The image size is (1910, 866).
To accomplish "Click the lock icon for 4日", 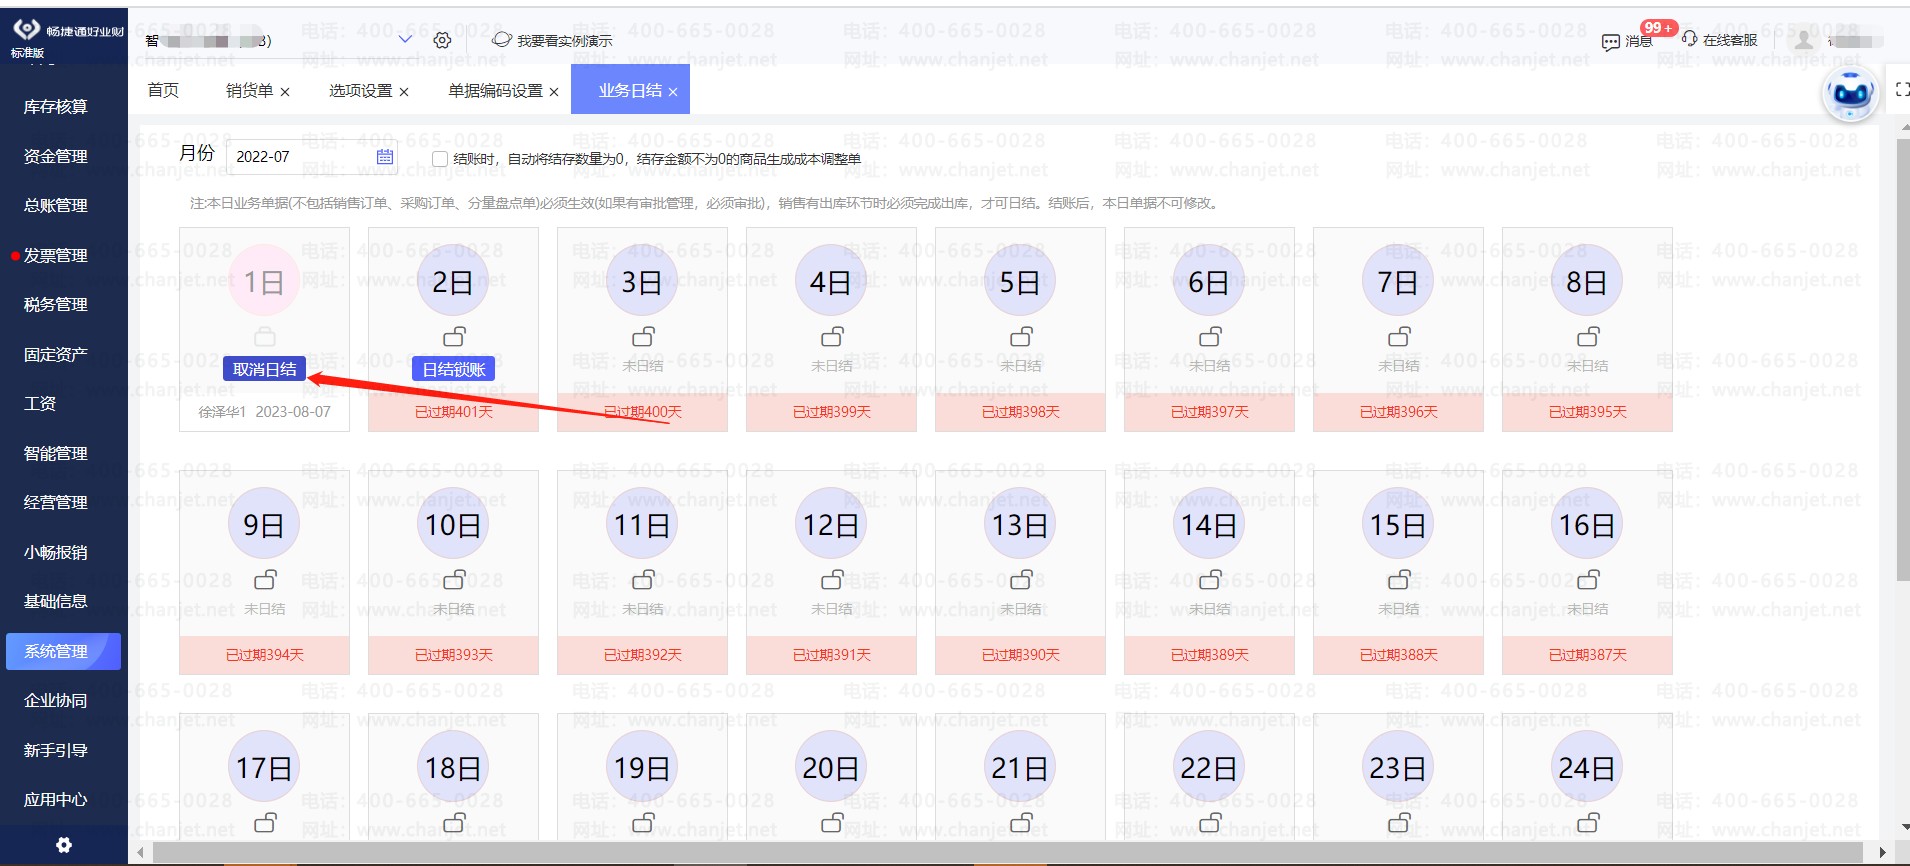I will click(x=832, y=337).
